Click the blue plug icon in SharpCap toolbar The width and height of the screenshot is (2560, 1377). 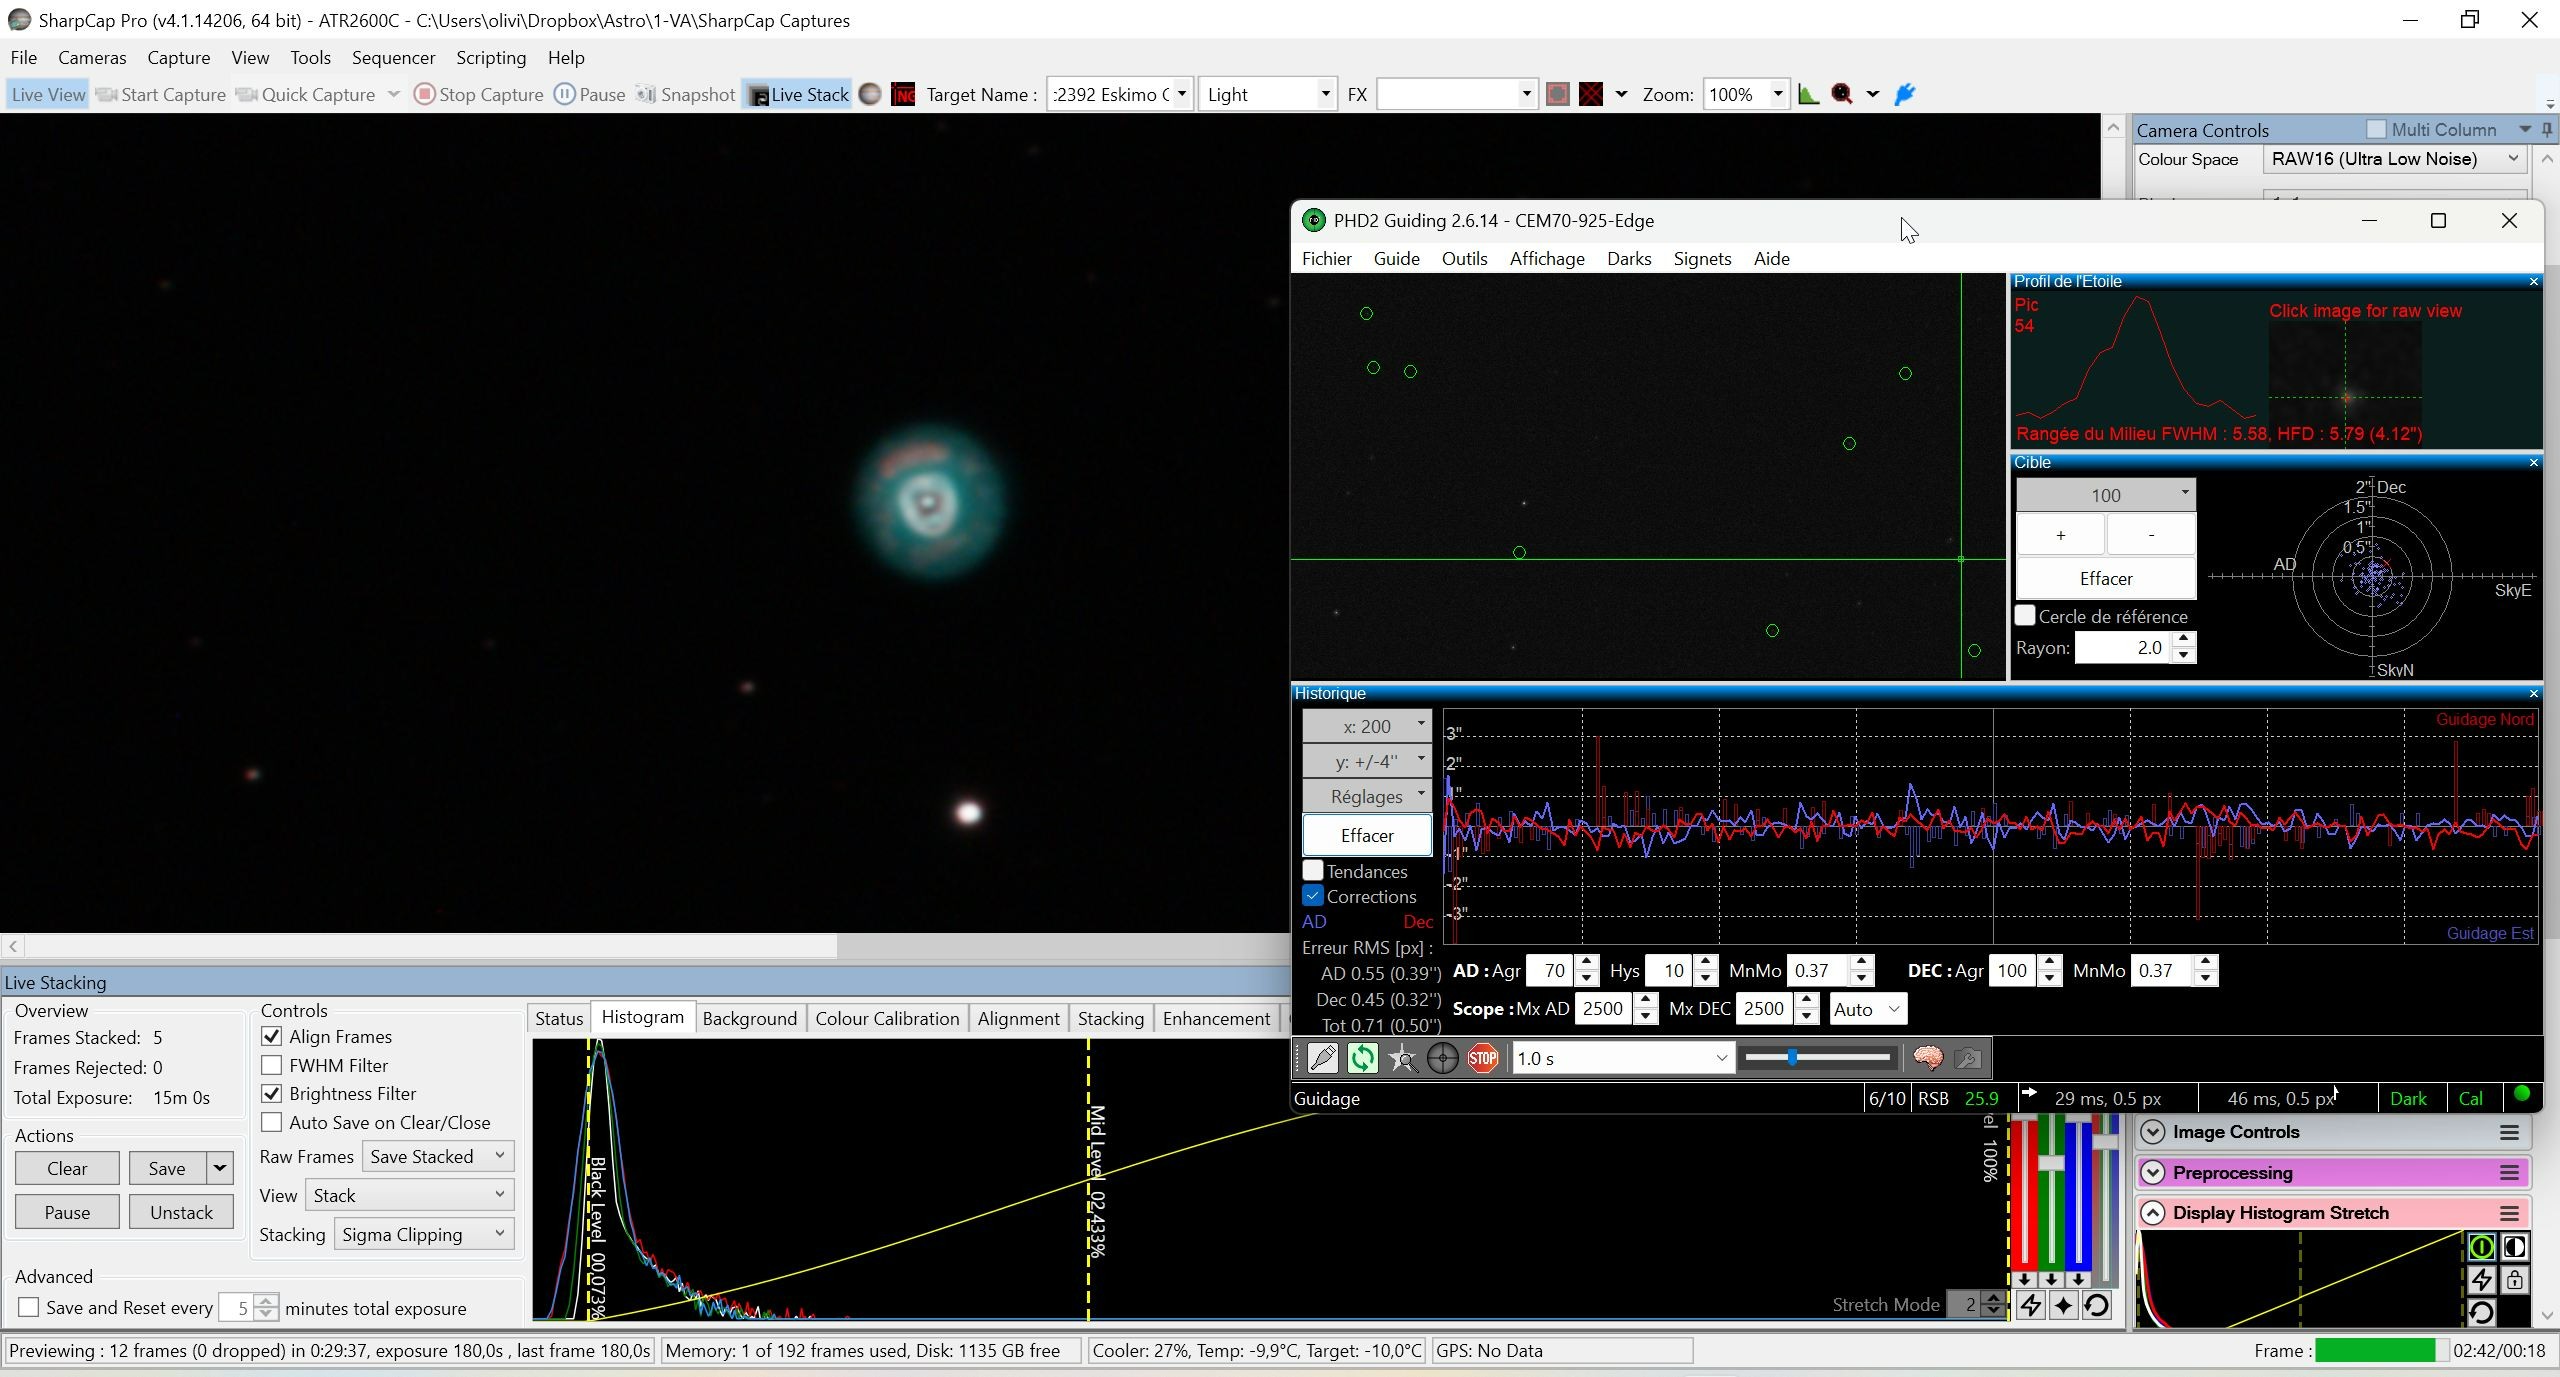[x=1904, y=94]
